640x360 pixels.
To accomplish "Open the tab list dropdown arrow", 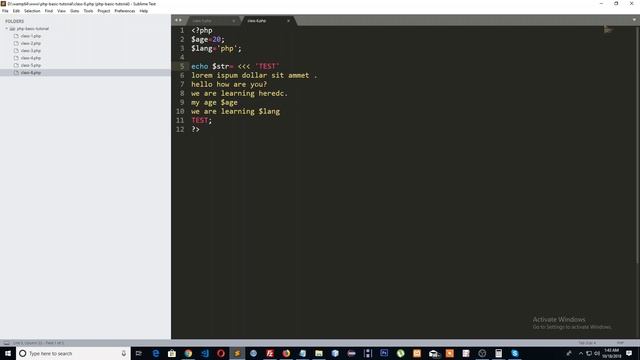I will [x=634, y=20].
